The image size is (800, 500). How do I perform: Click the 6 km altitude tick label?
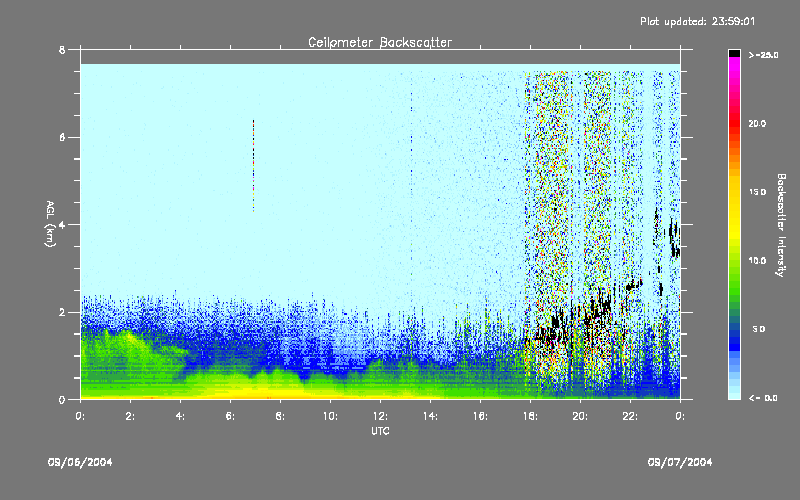[x=62, y=138]
